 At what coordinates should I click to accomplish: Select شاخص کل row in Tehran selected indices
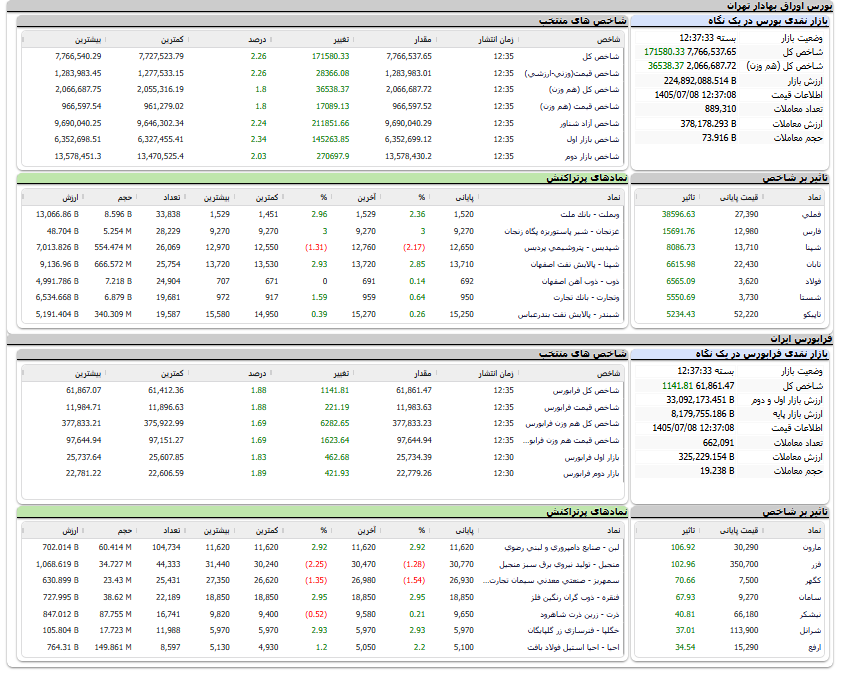323,56
